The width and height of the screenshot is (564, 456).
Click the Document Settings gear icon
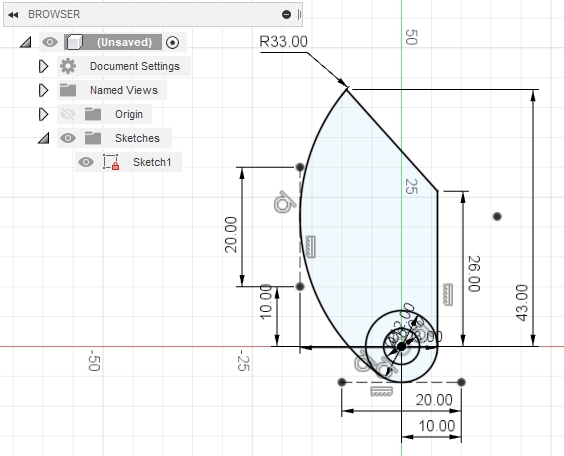tap(68, 66)
